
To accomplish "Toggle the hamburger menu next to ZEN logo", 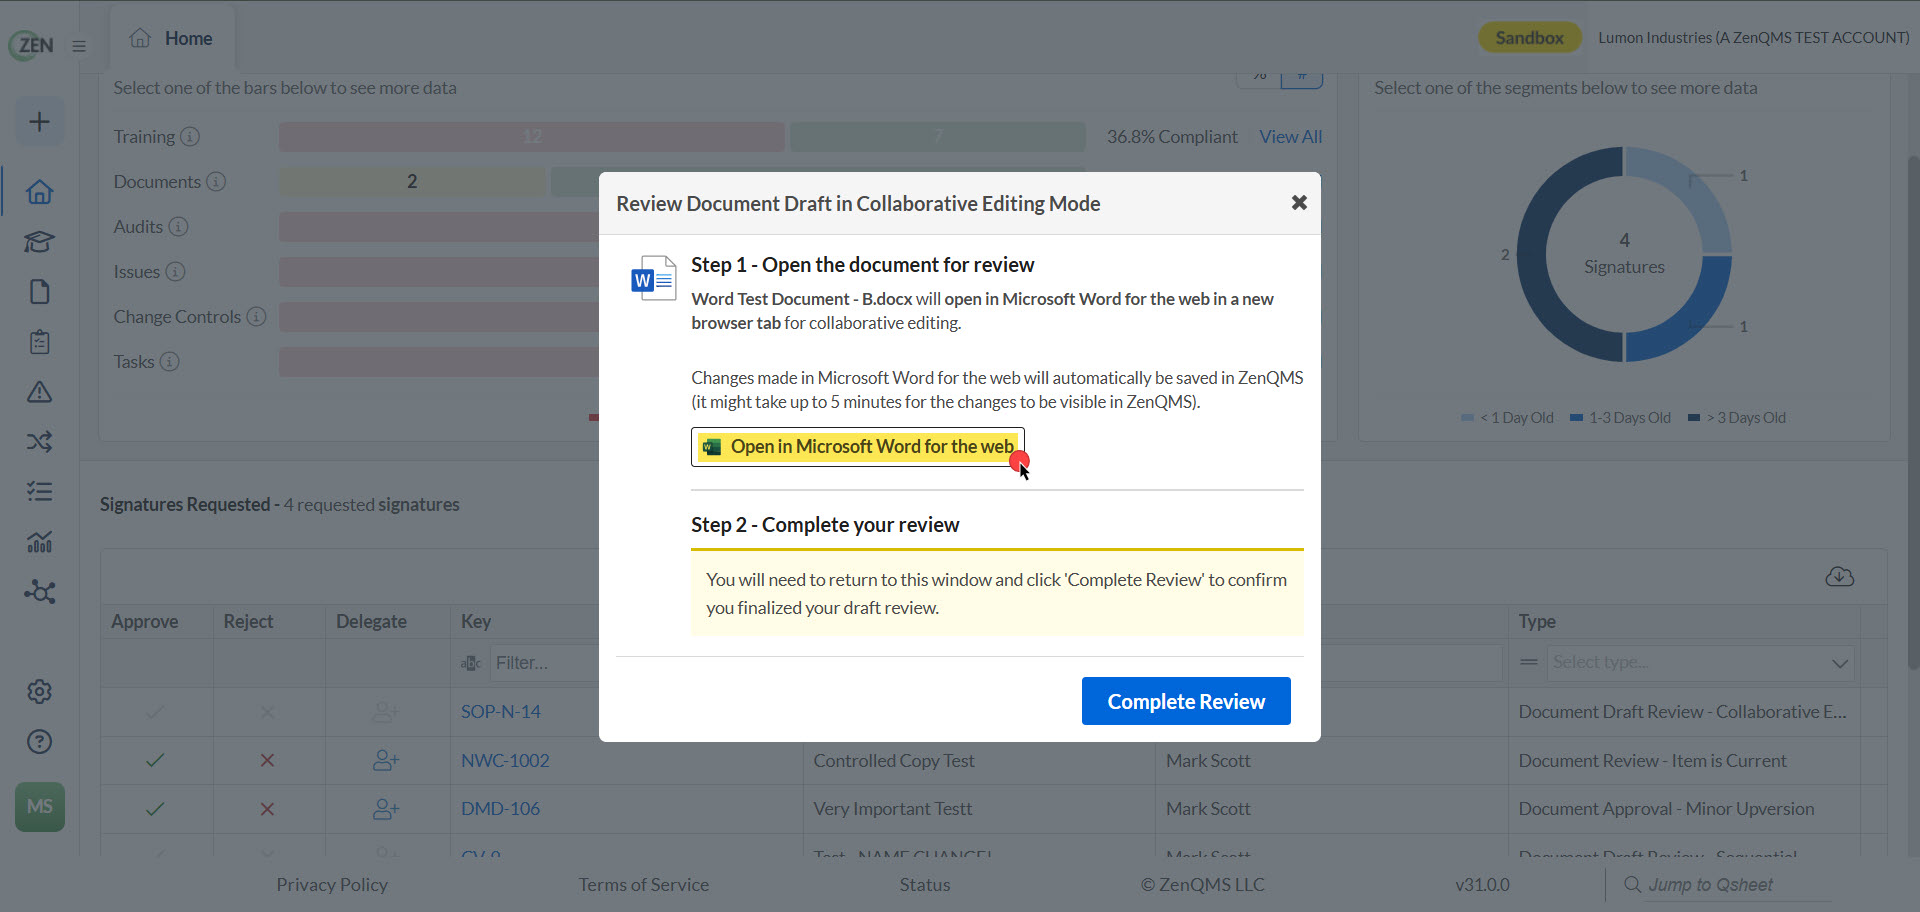I will coord(79,46).
